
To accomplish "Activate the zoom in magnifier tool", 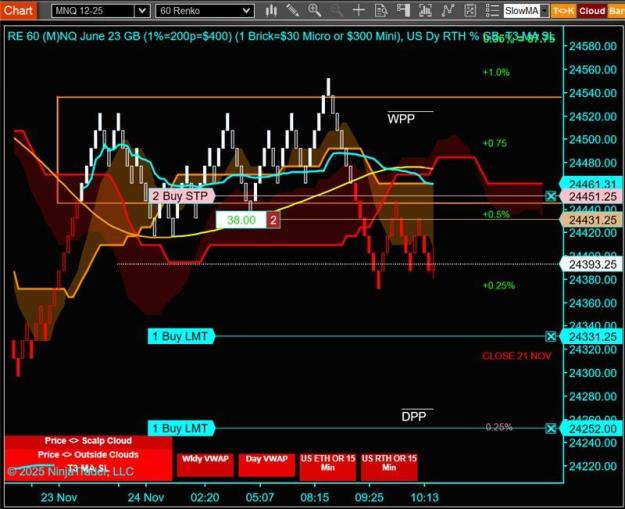I will 314,10.
